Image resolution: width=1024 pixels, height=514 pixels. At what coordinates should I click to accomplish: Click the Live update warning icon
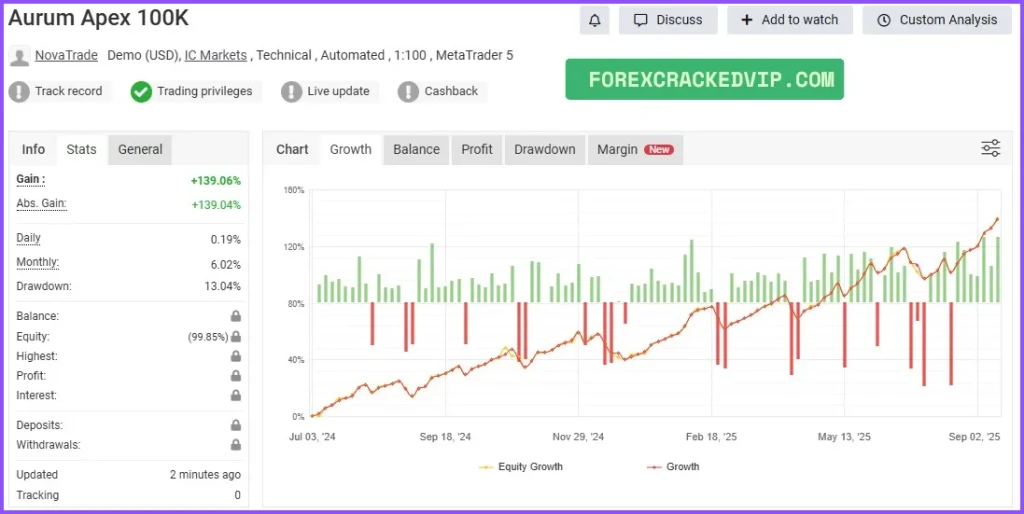tap(291, 91)
